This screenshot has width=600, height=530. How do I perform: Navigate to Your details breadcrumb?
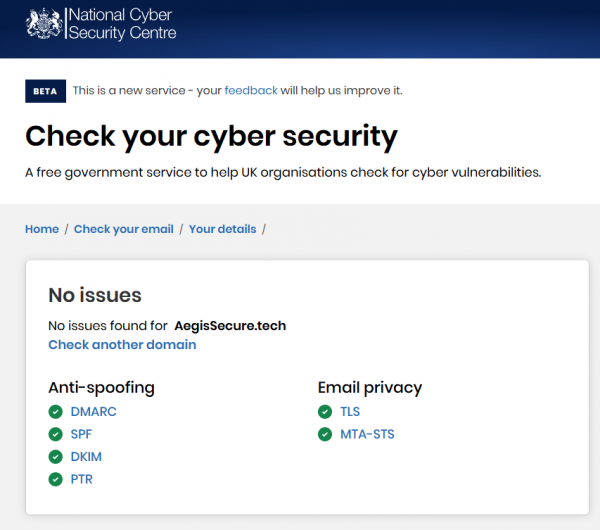click(222, 229)
